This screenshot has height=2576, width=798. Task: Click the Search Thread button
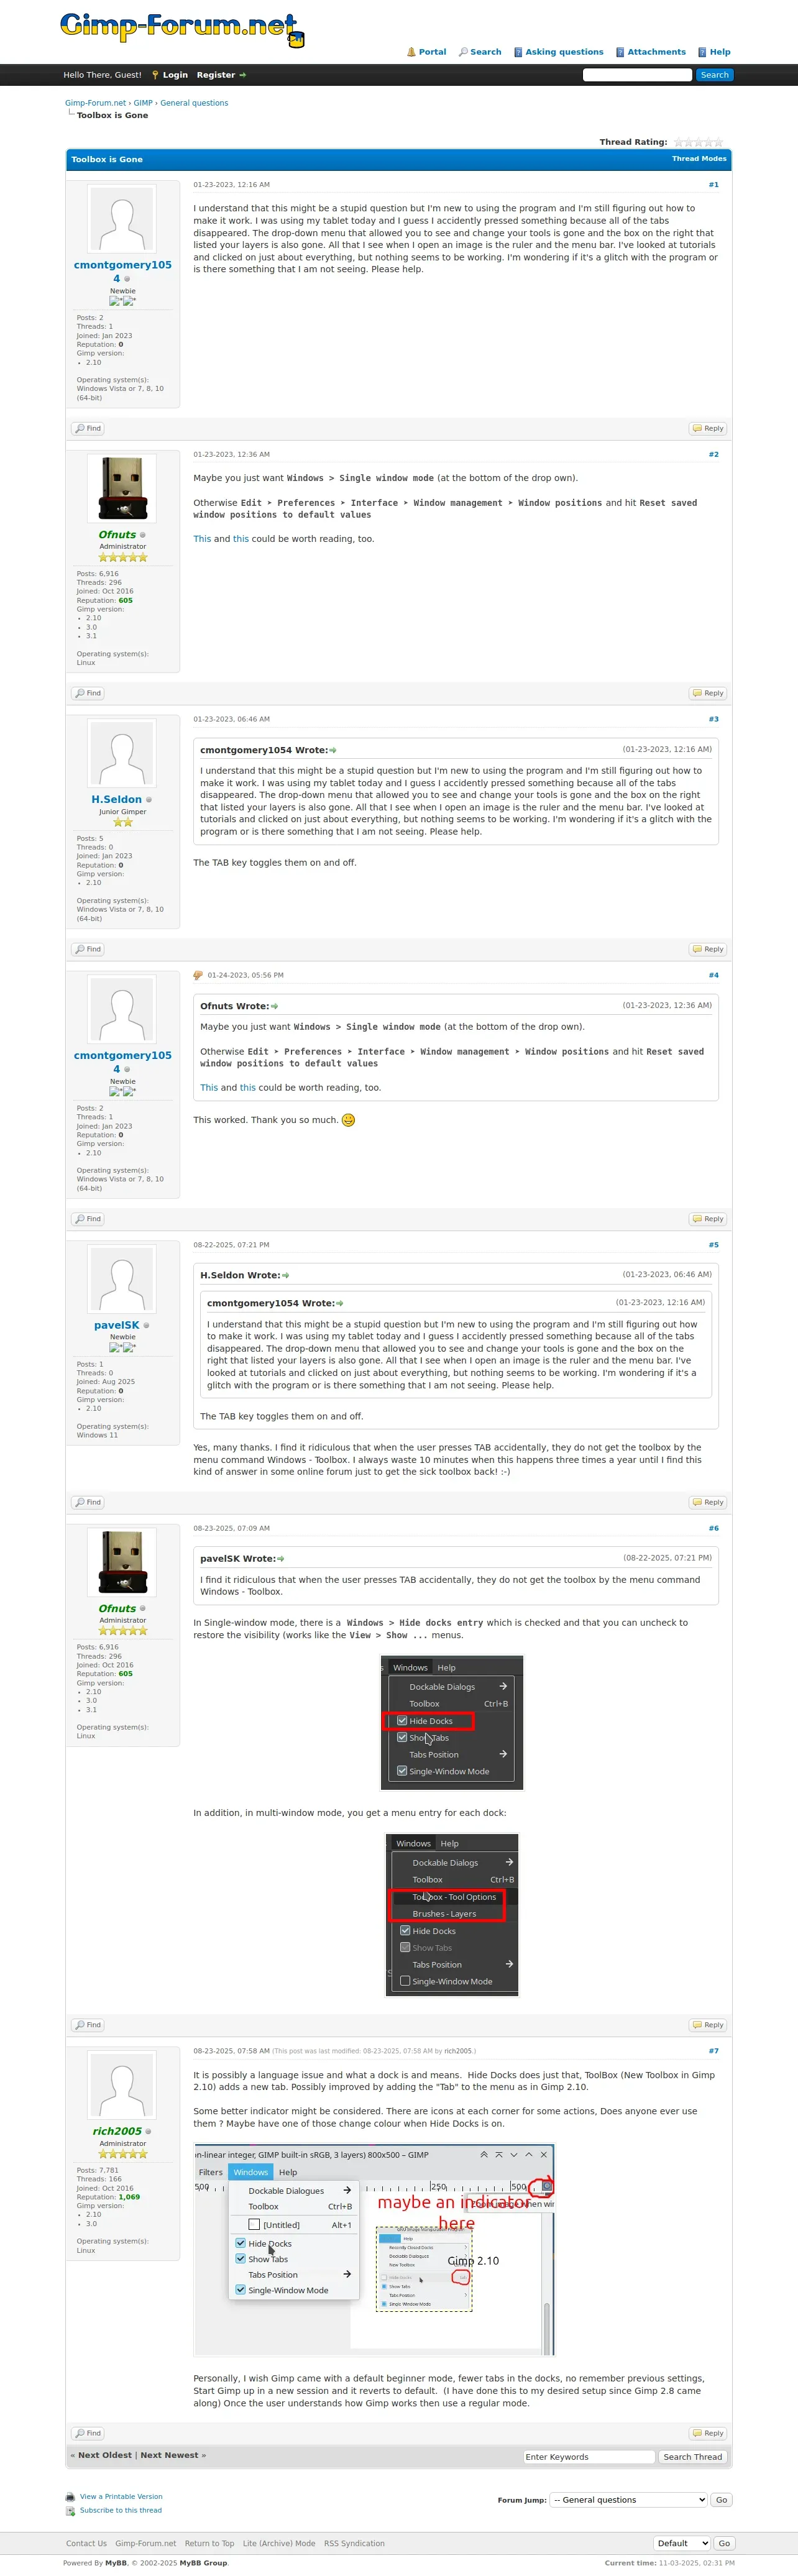[692, 2457]
